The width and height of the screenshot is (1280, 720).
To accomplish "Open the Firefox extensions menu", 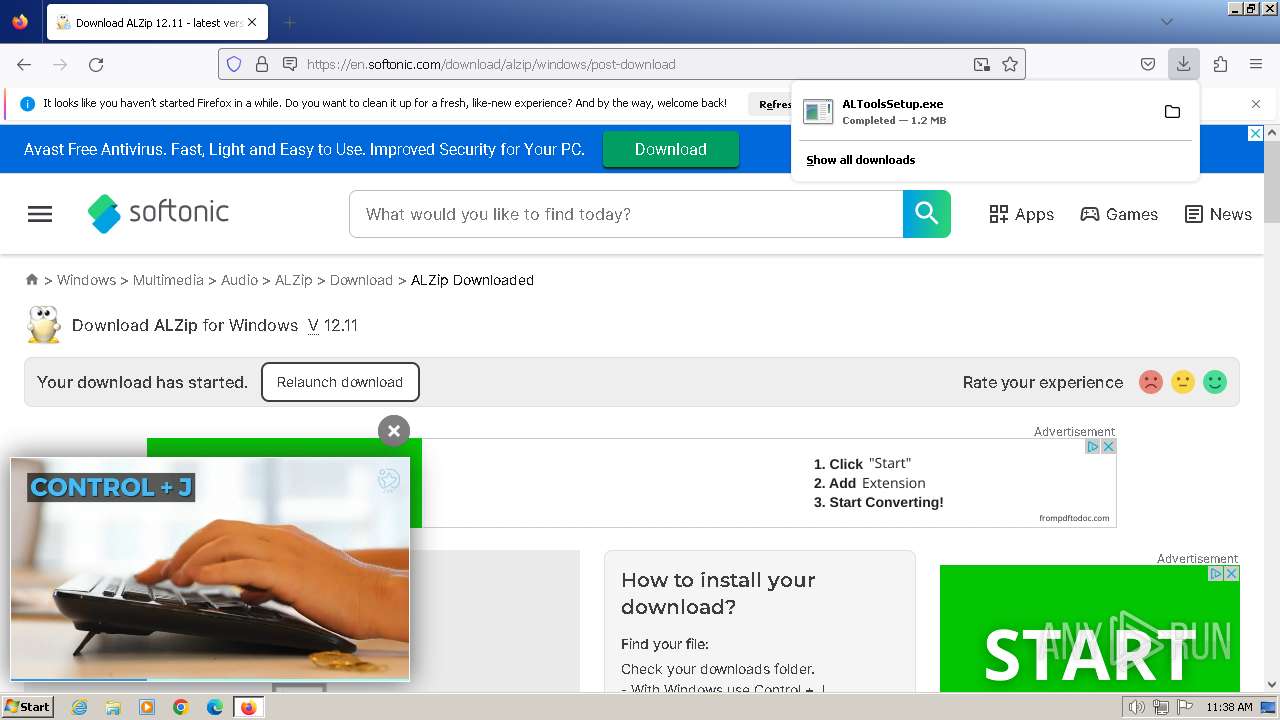I will point(1220,64).
